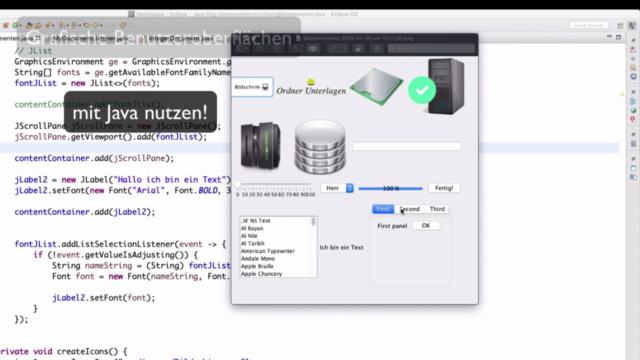Click the Eclipse globe icon in right trim
The height and width of the screenshot is (360, 640).
point(633,110)
